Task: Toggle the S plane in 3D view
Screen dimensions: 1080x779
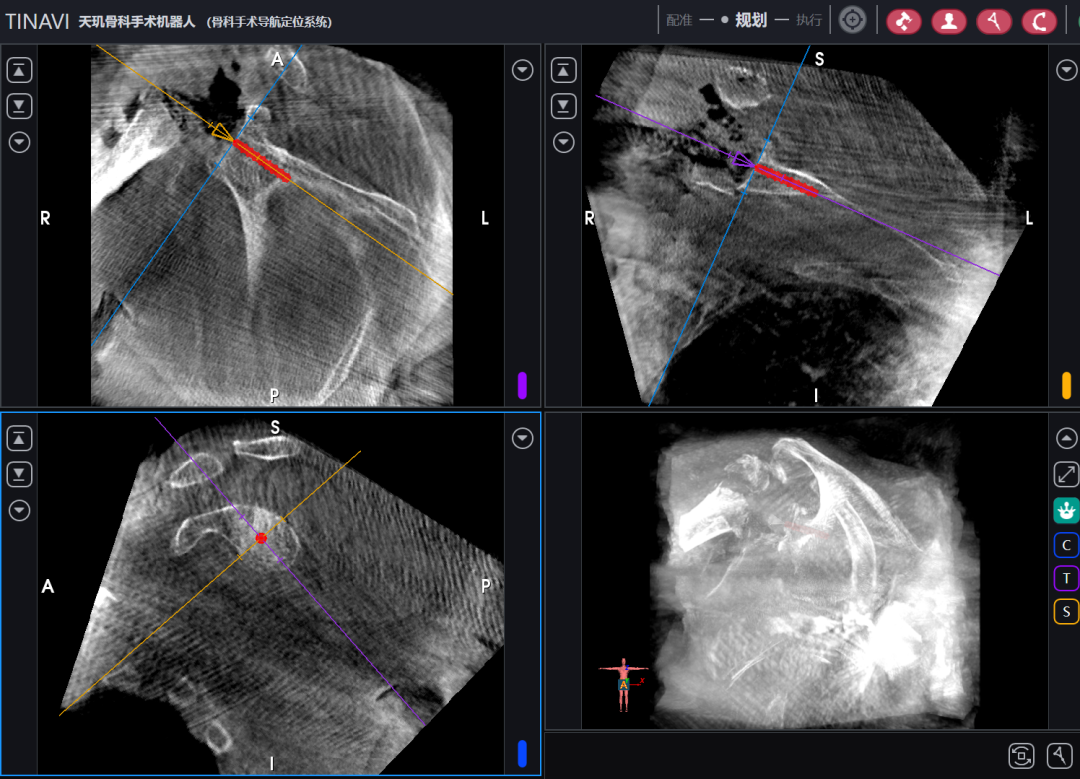Action: click(x=1066, y=611)
